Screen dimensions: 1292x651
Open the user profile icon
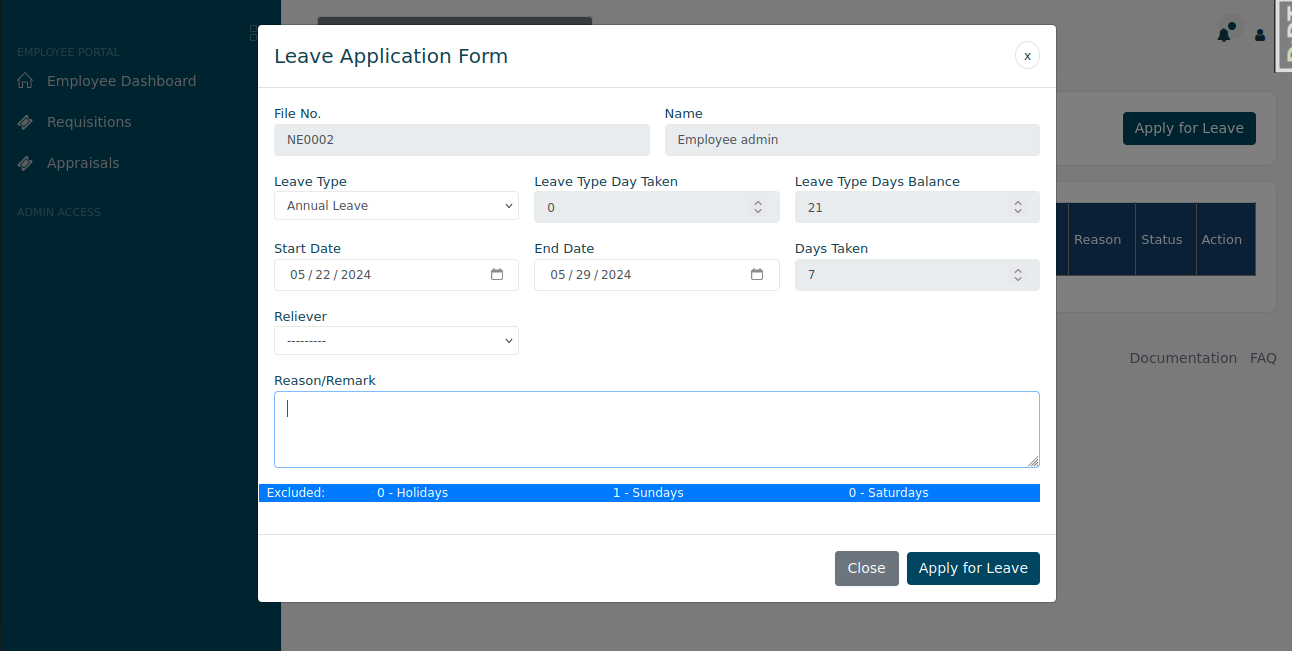click(x=1260, y=35)
